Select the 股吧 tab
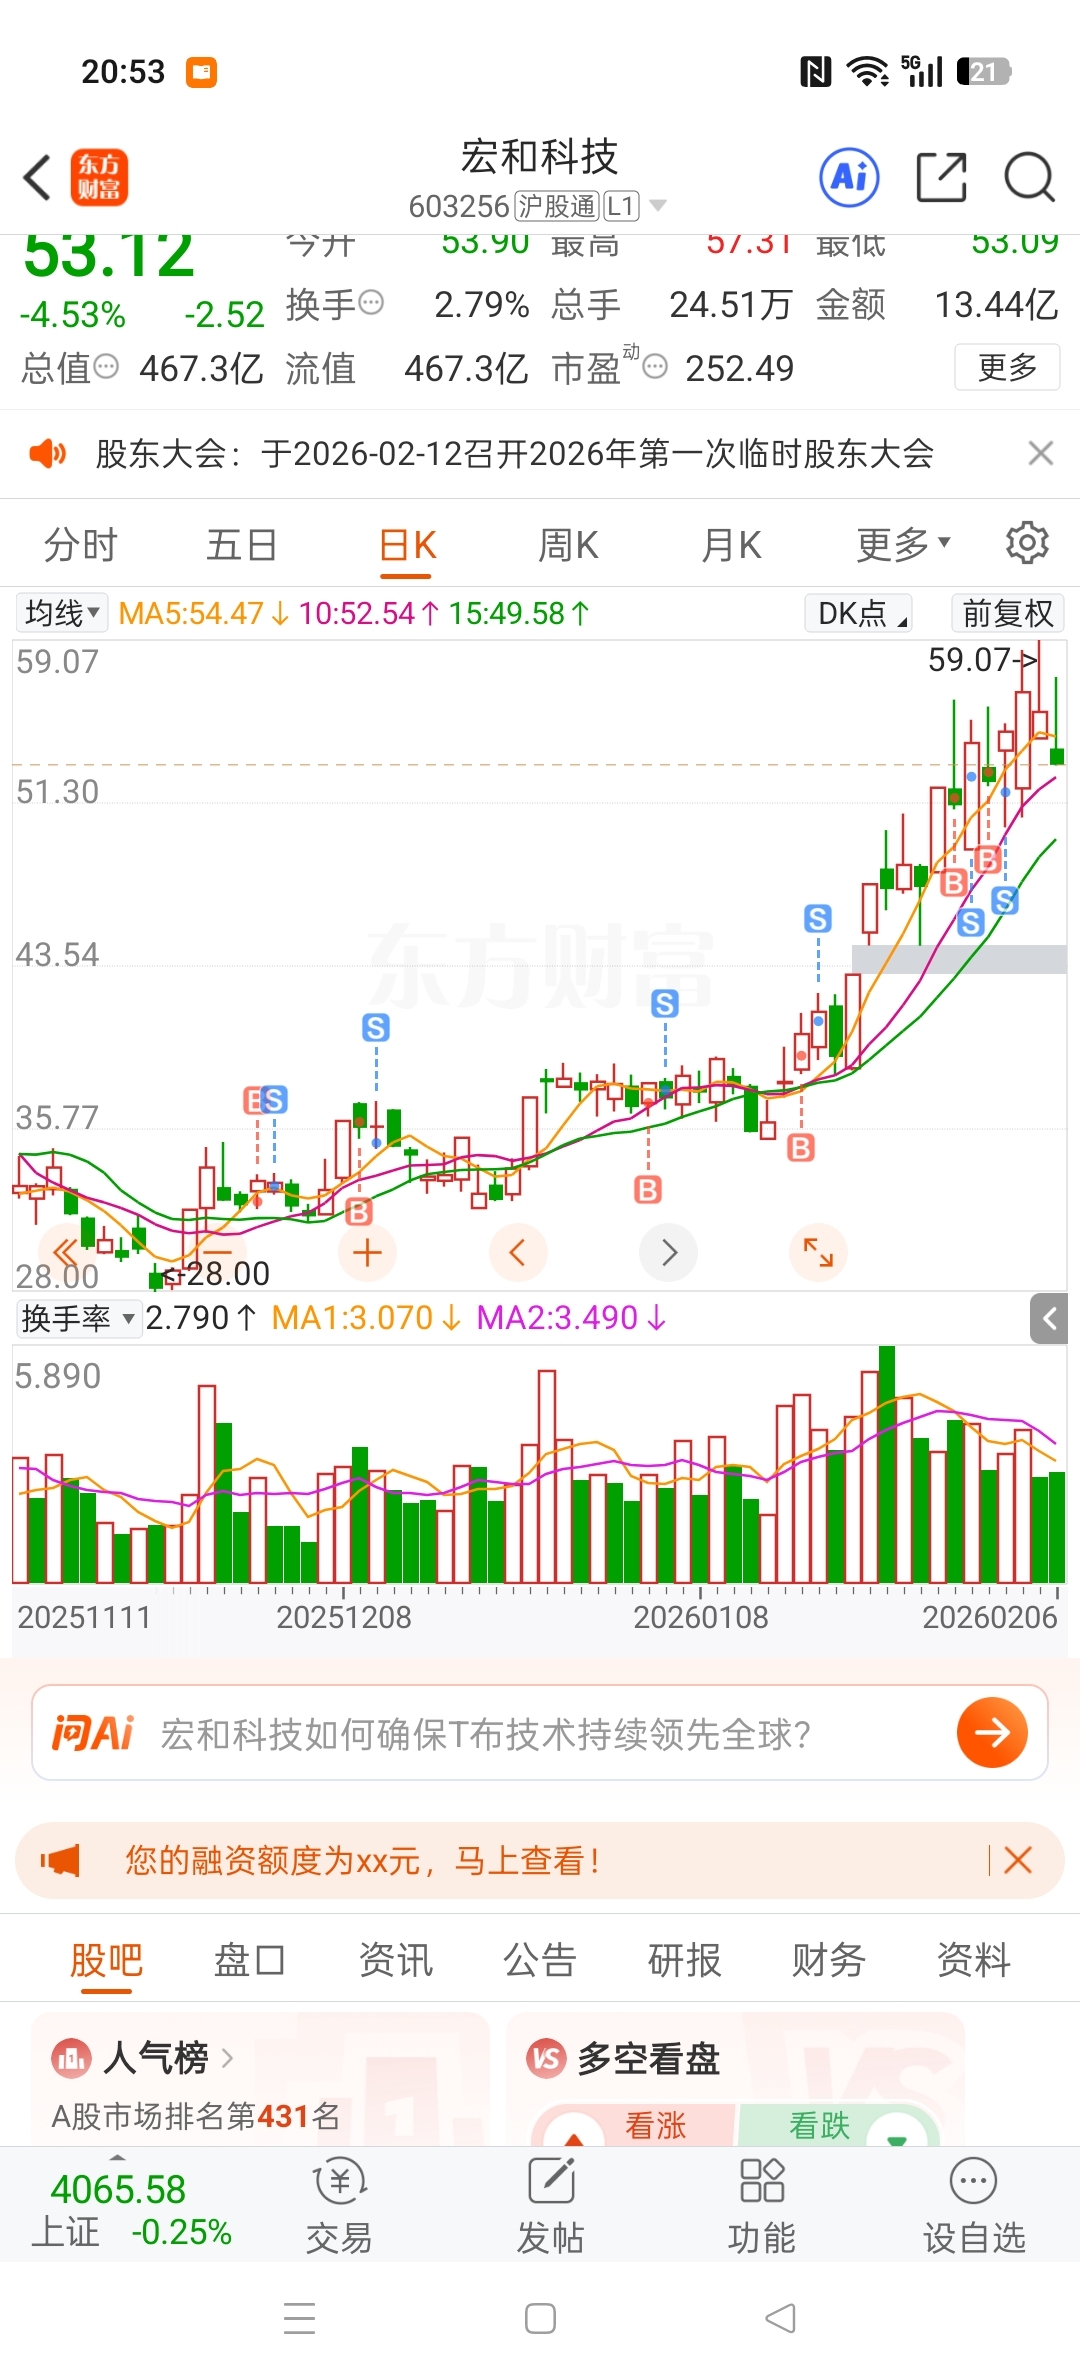 tap(106, 1960)
